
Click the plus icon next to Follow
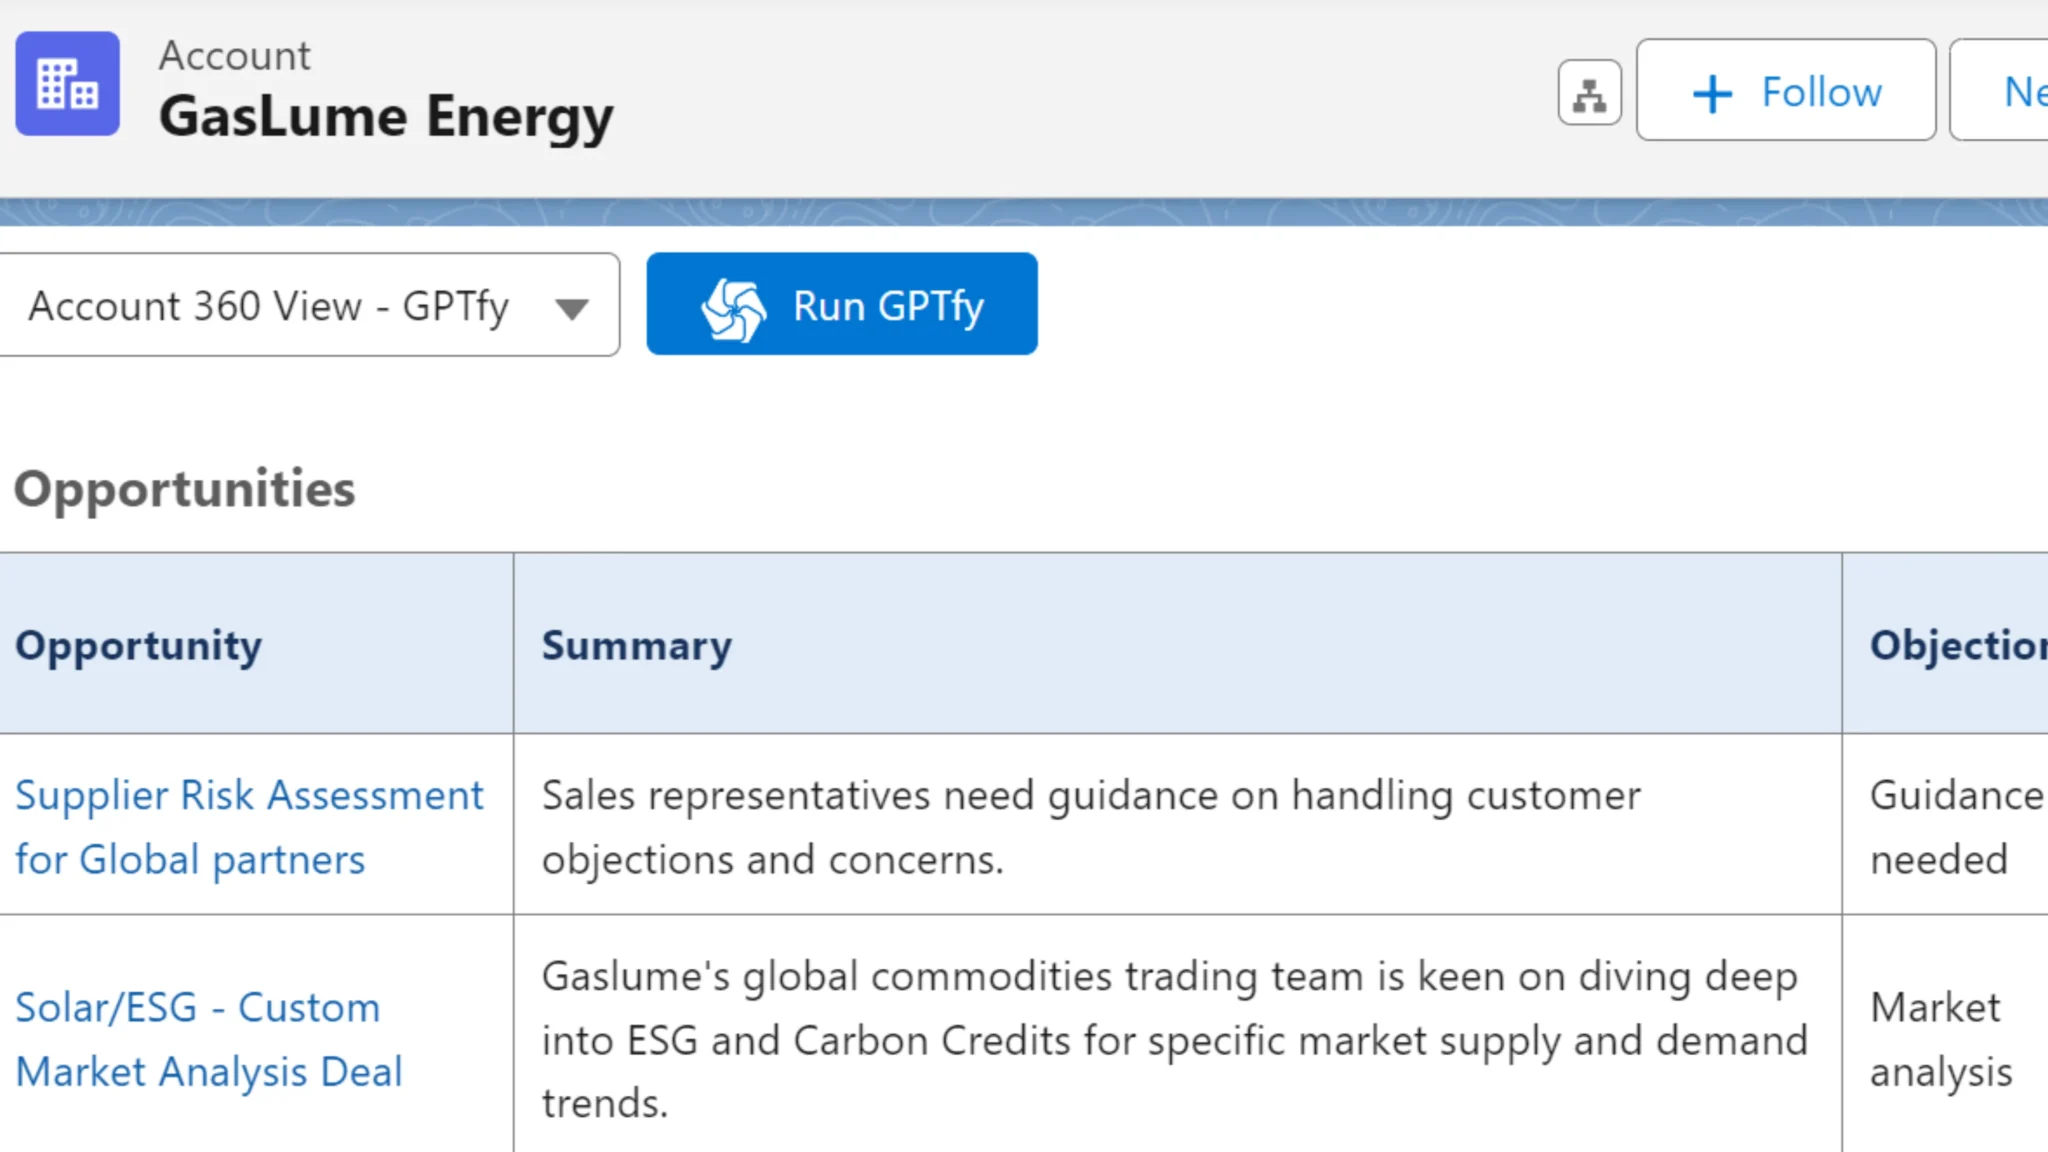point(1712,91)
